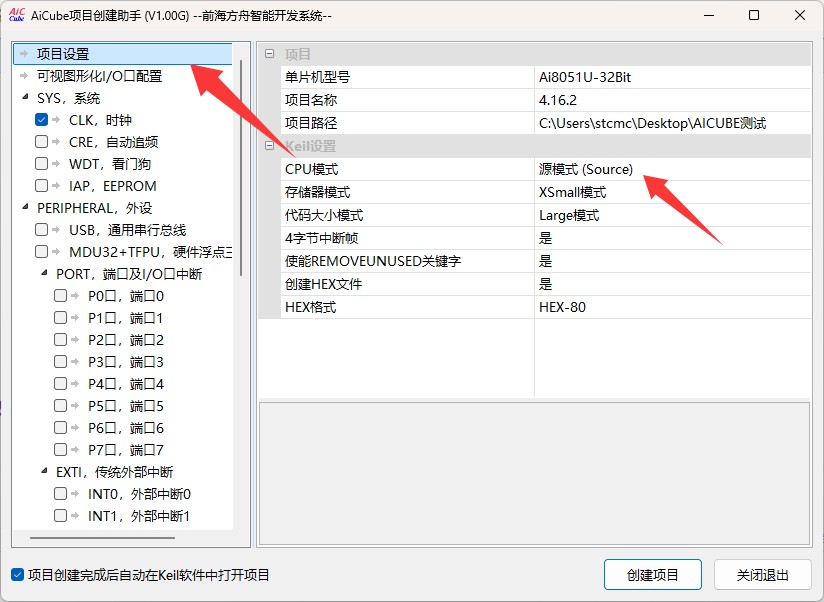Select the 可视图形化I/O口配置 tree item
This screenshot has width=824, height=602.
click(x=99, y=76)
